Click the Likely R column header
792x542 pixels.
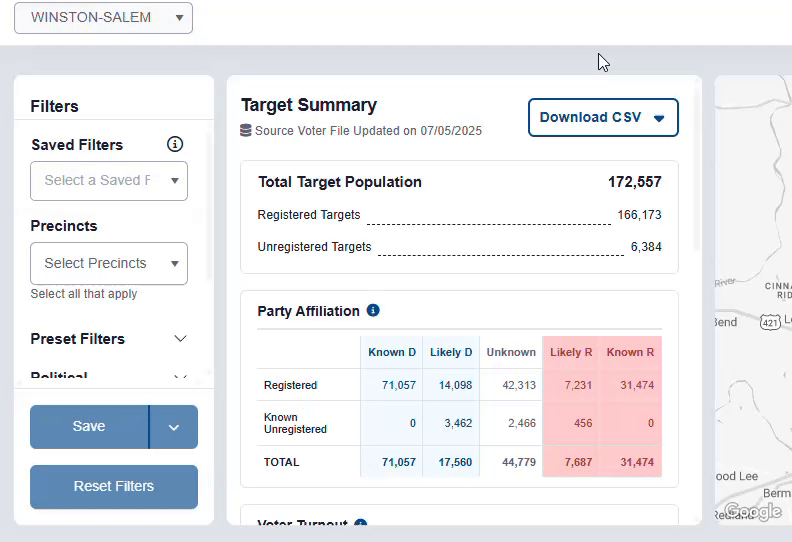click(x=571, y=352)
